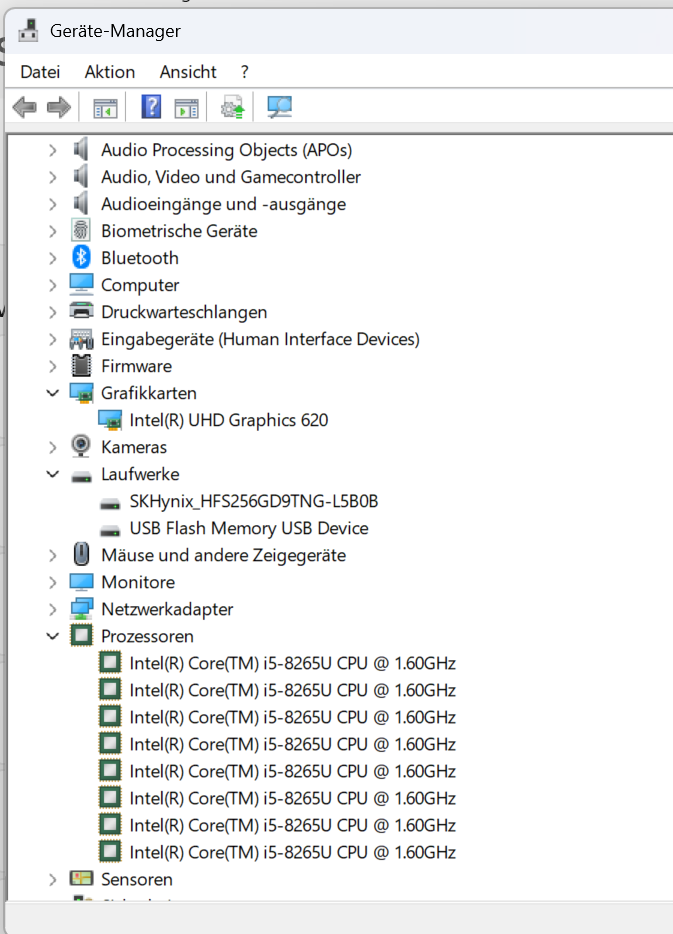This screenshot has width=673, height=934.
Task: Open the Datei menu
Action: coord(40,71)
